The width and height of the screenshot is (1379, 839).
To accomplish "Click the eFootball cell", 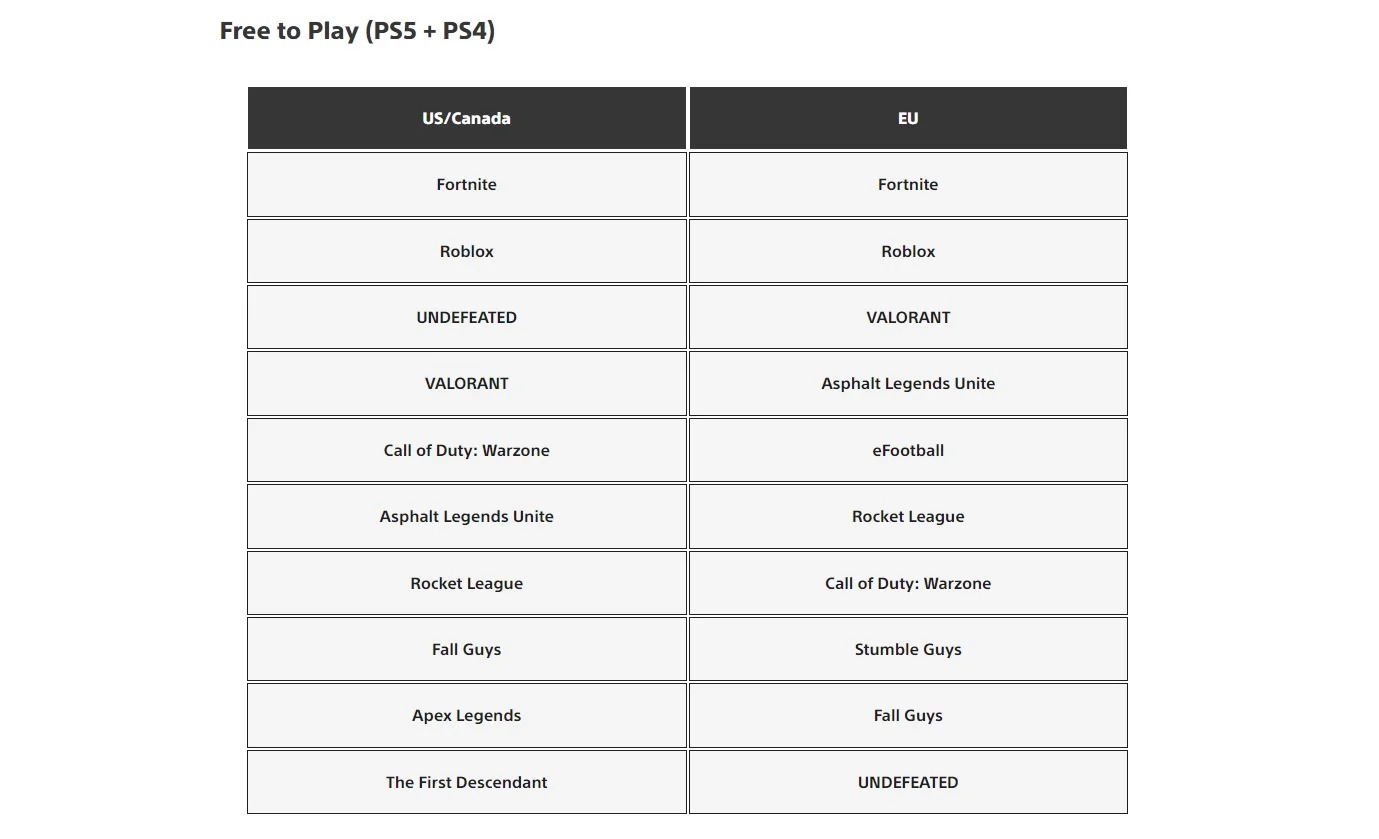I will tap(907, 450).
